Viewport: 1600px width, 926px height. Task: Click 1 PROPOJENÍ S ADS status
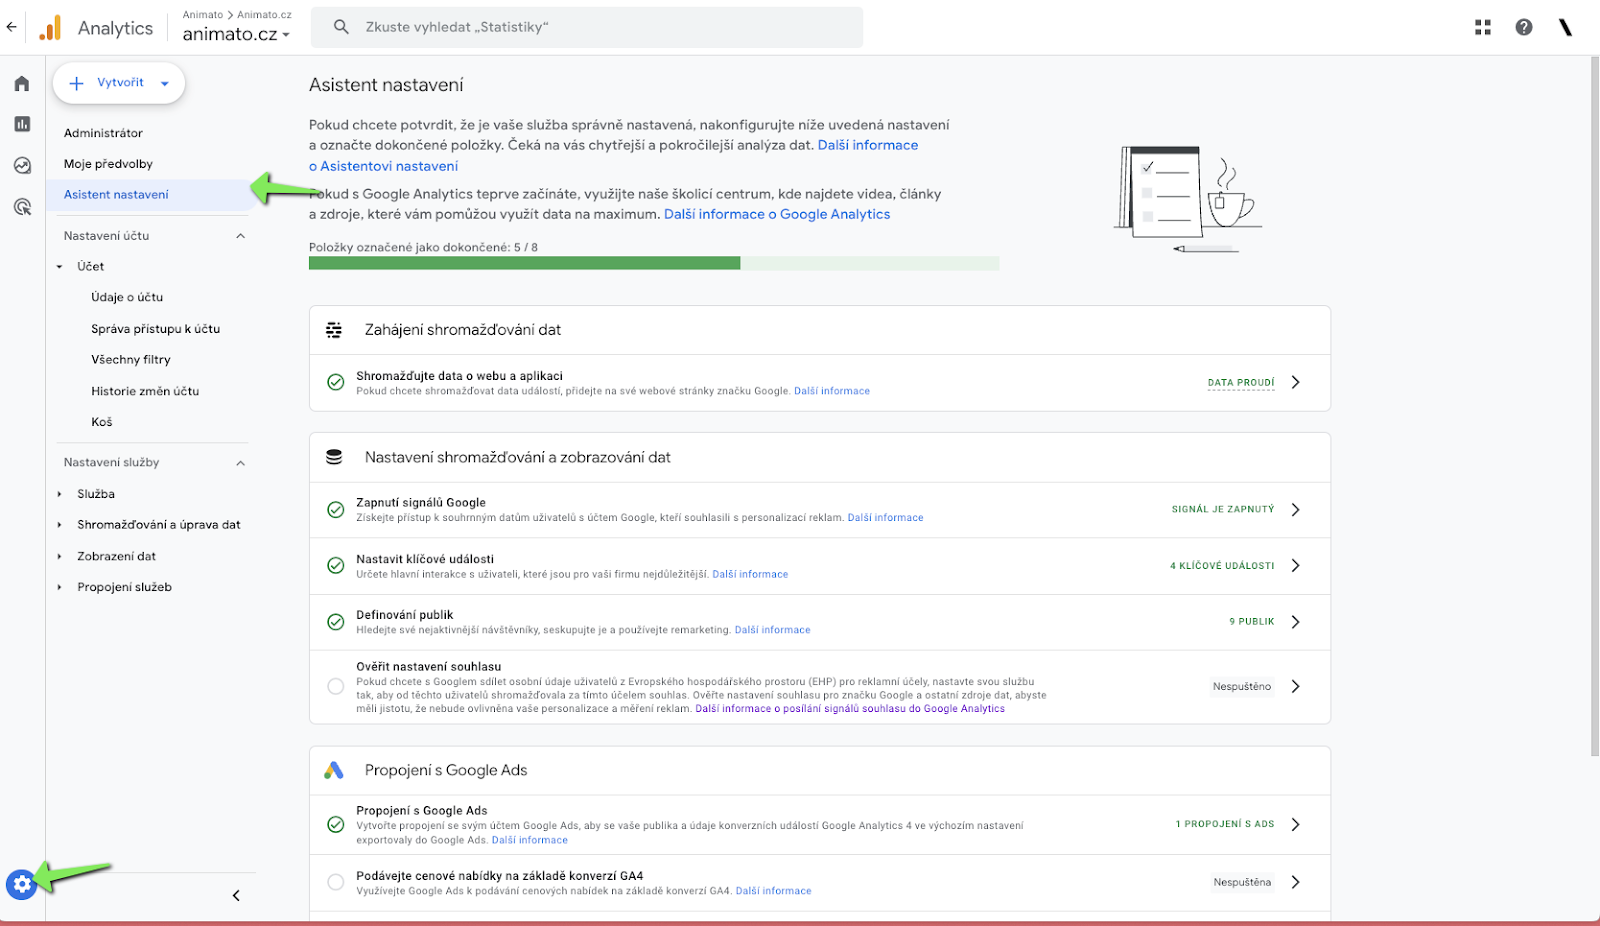tap(1225, 825)
